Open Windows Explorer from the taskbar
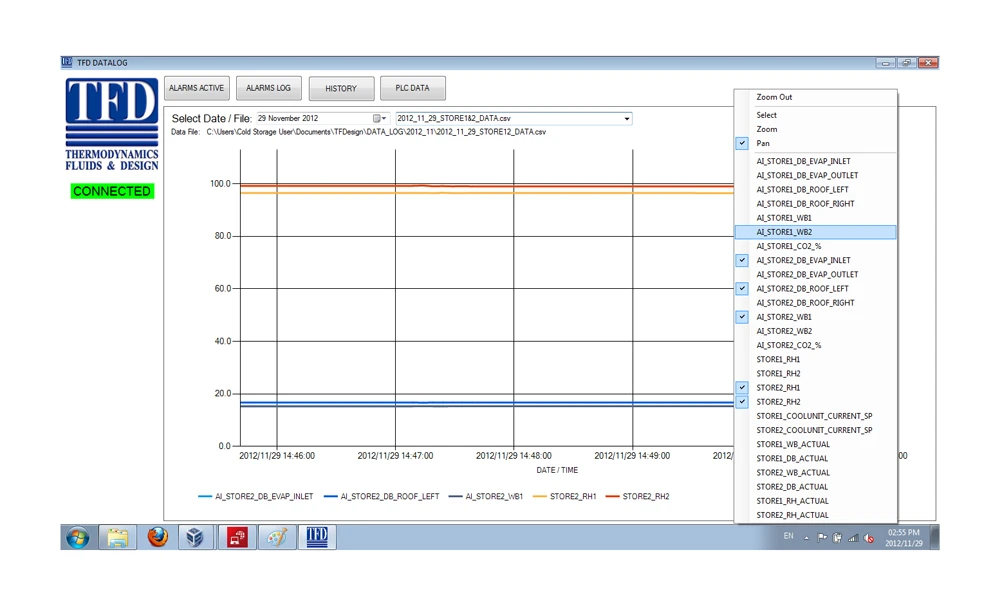 [x=117, y=537]
